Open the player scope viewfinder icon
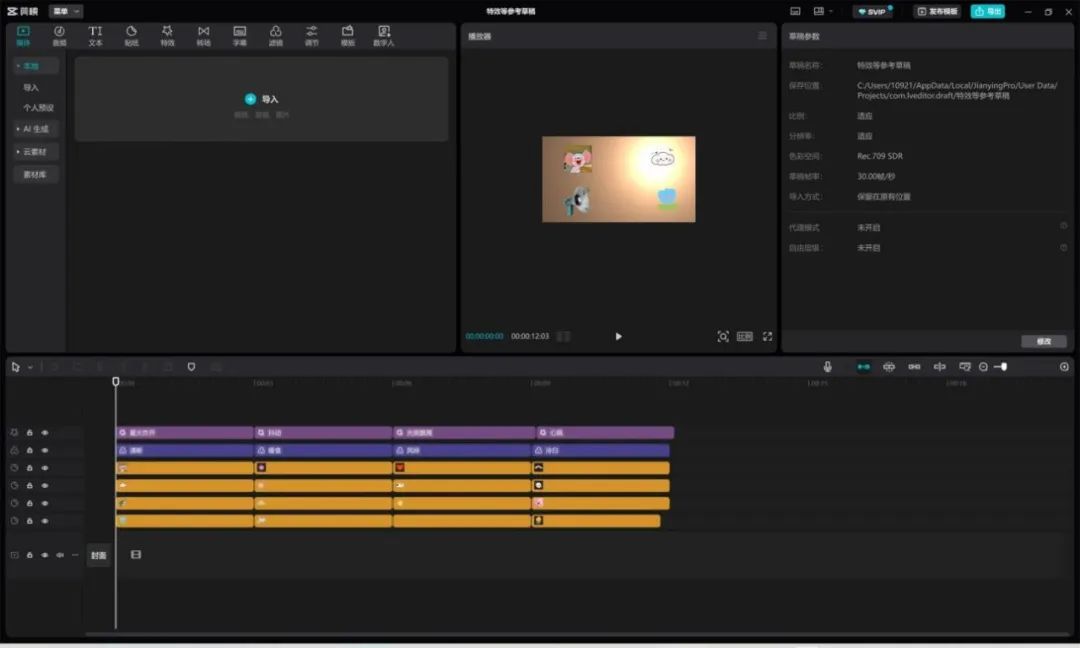1080x648 pixels. [x=723, y=336]
